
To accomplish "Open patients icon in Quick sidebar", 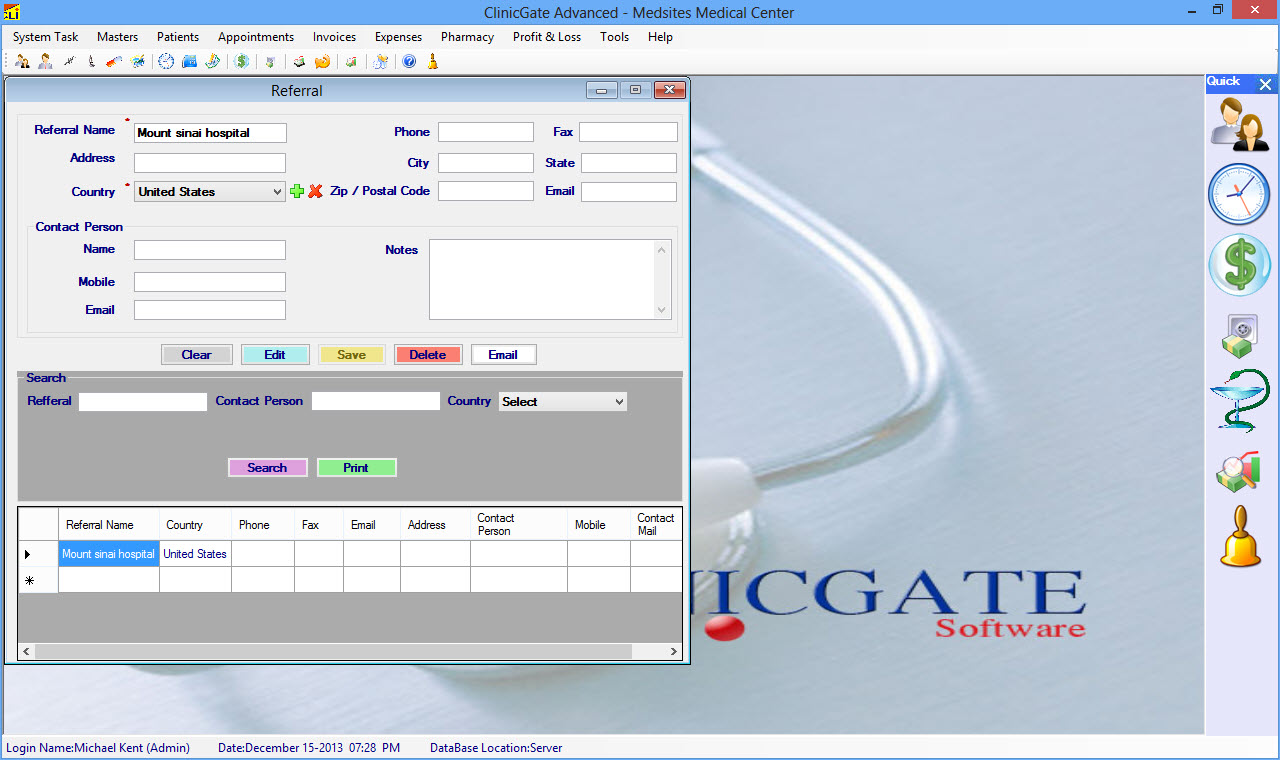I will point(1239,124).
